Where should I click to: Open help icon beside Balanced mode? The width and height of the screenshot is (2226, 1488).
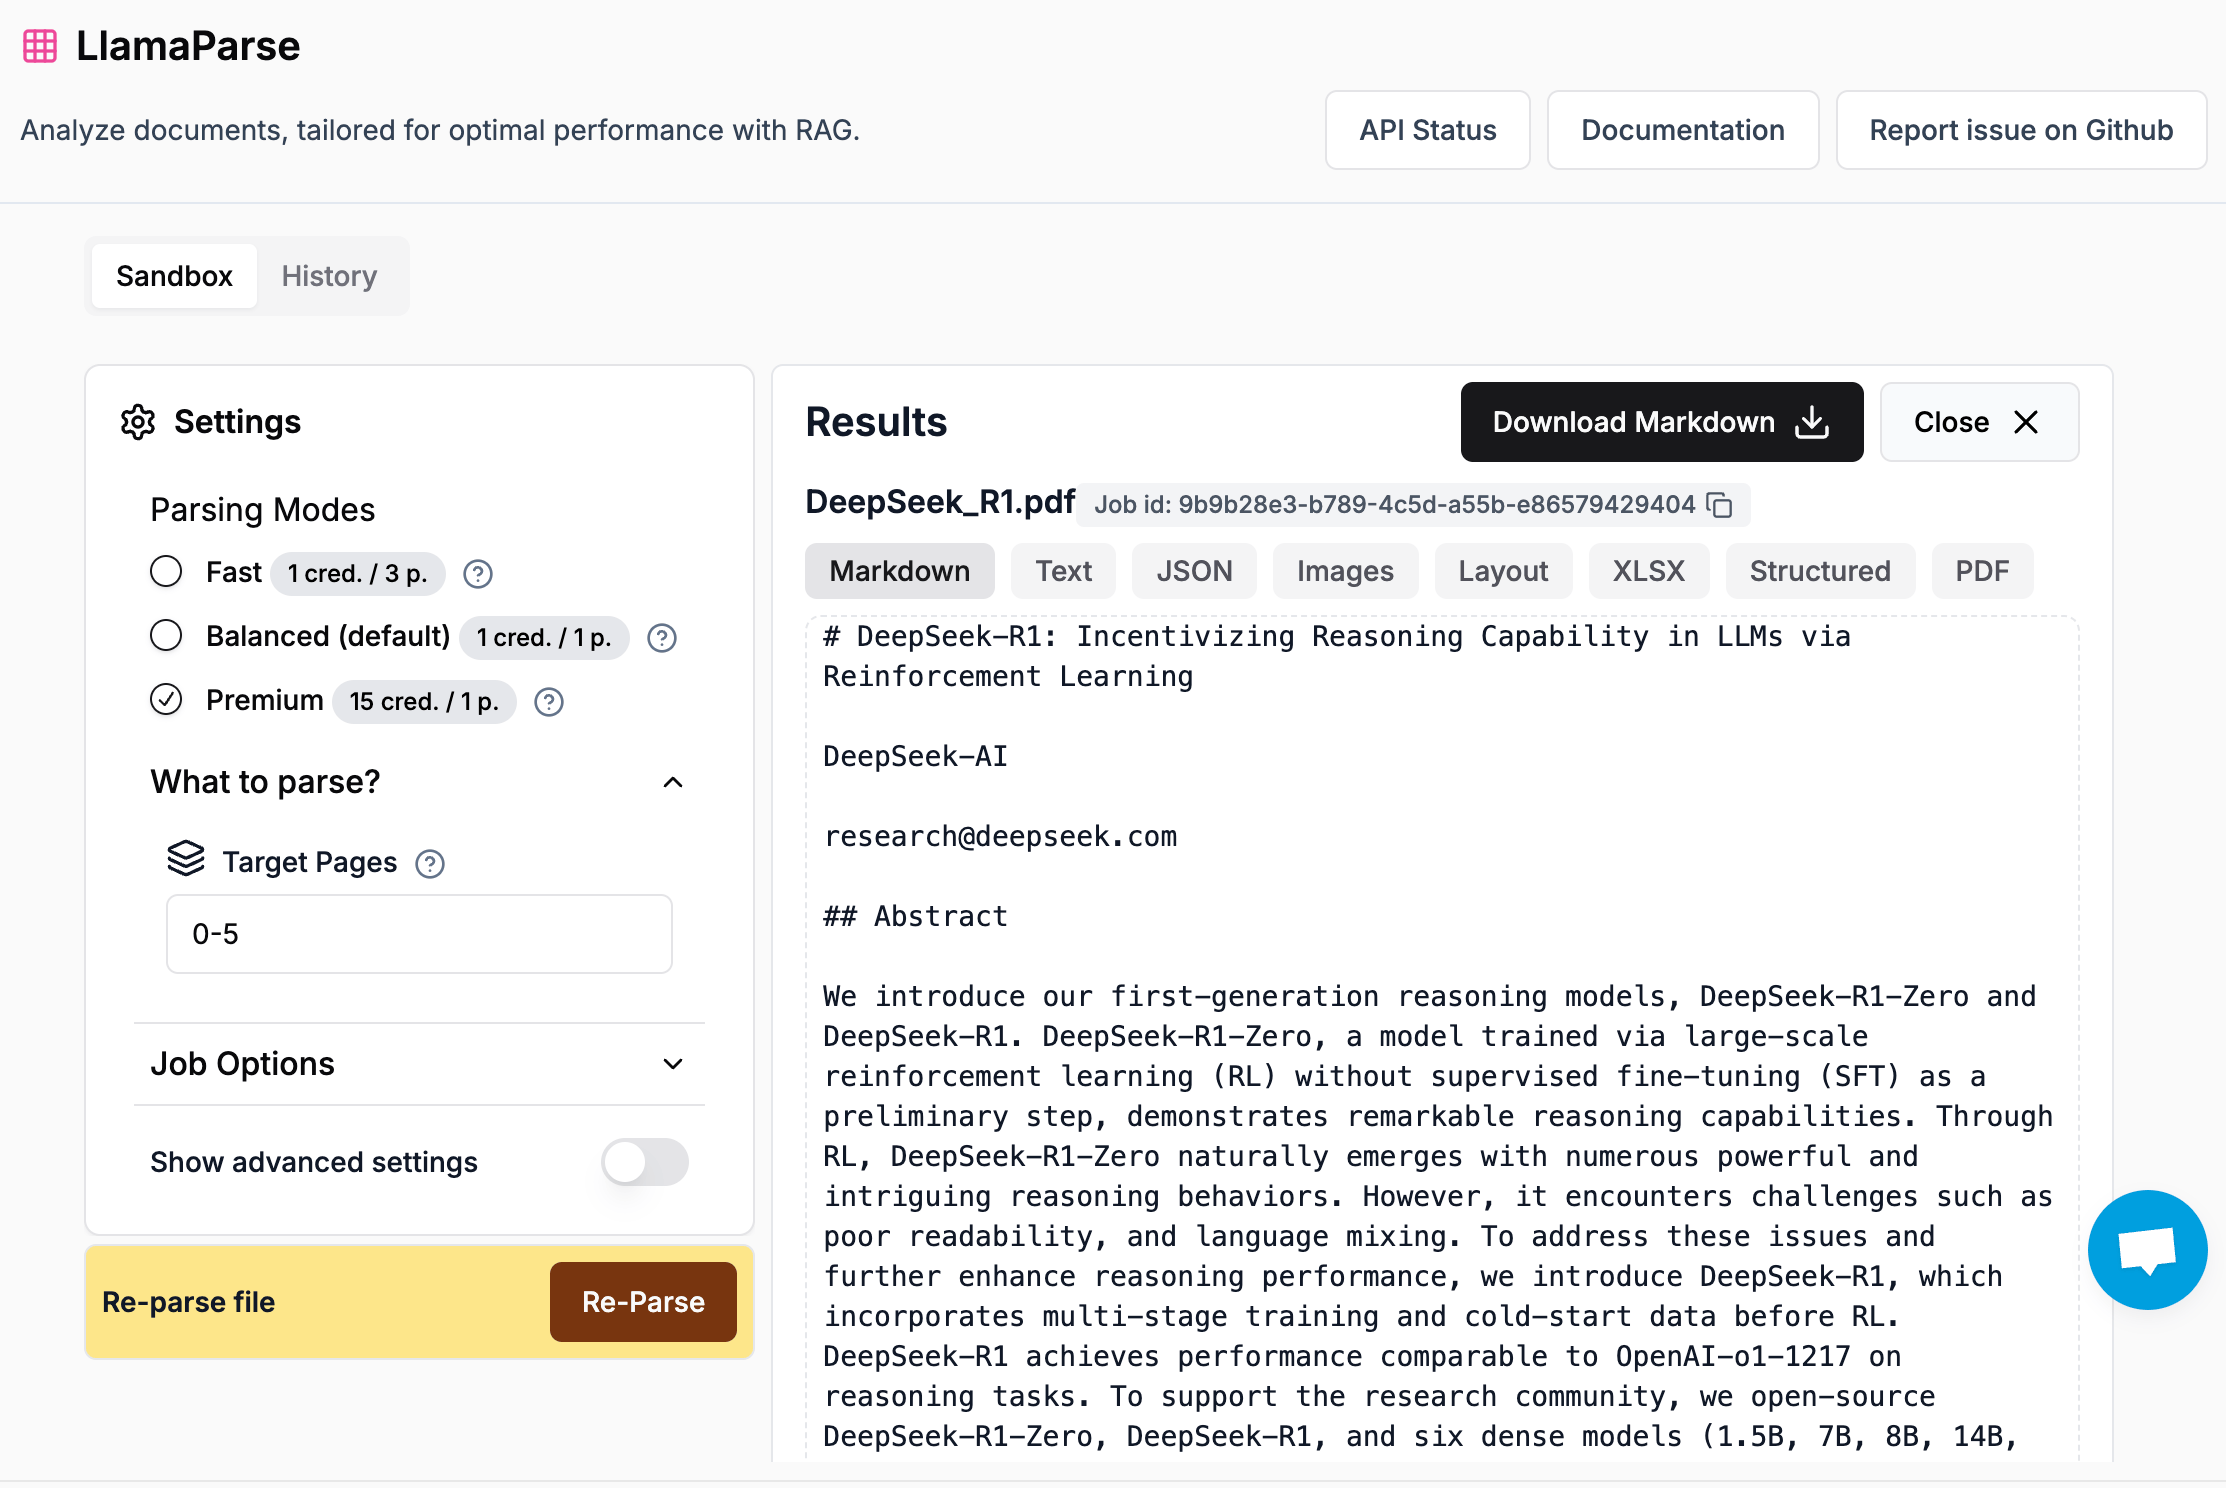coord(662,638)
